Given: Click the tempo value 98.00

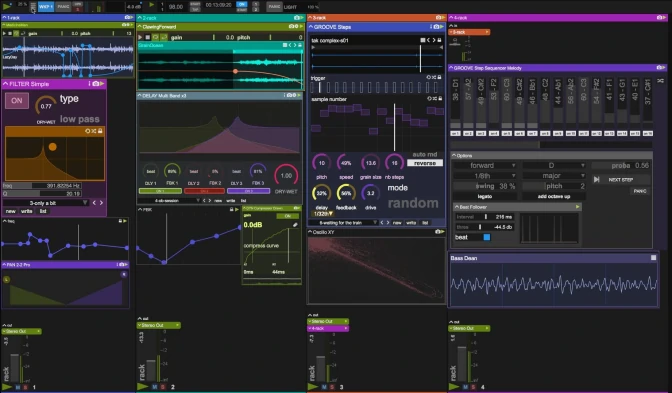Looking at the screenshot, I should point(176,7).
